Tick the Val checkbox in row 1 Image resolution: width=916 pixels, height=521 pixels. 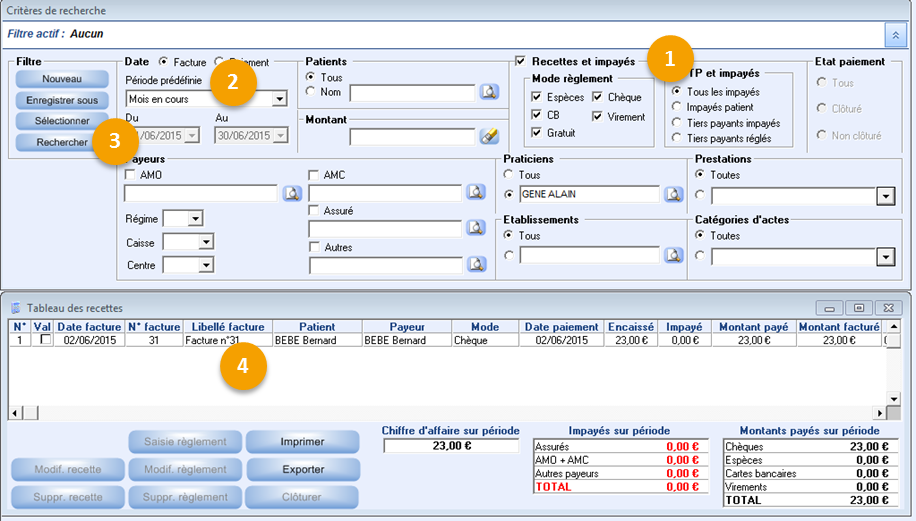pos(45,339)
